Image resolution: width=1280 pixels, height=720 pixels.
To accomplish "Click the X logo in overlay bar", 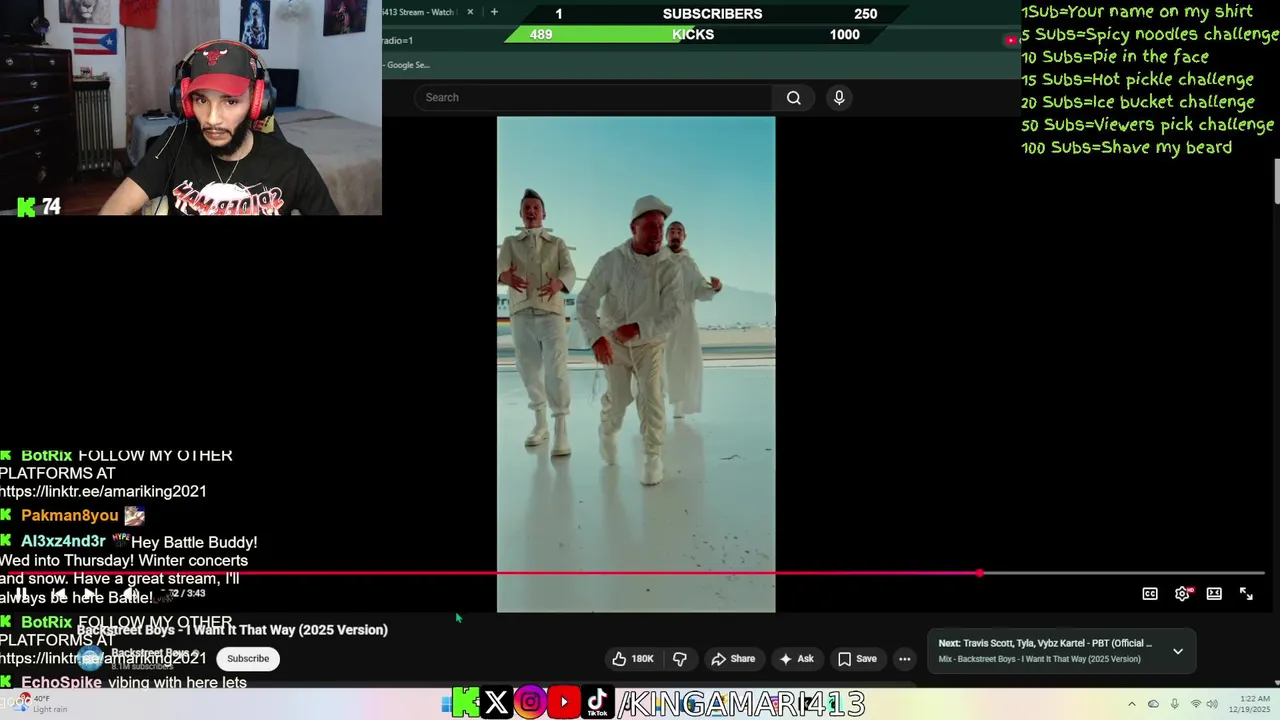I will (x=496, y=703).
